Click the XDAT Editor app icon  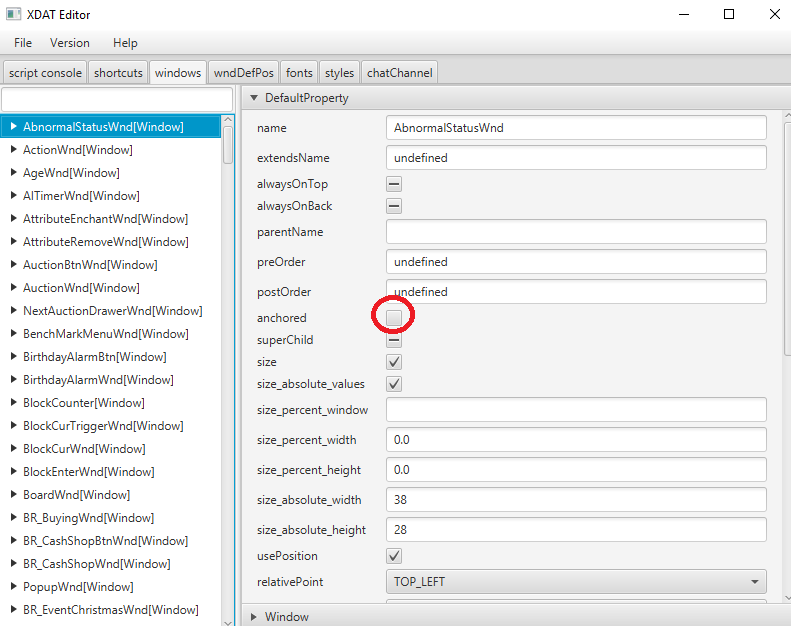pos(13,14)
